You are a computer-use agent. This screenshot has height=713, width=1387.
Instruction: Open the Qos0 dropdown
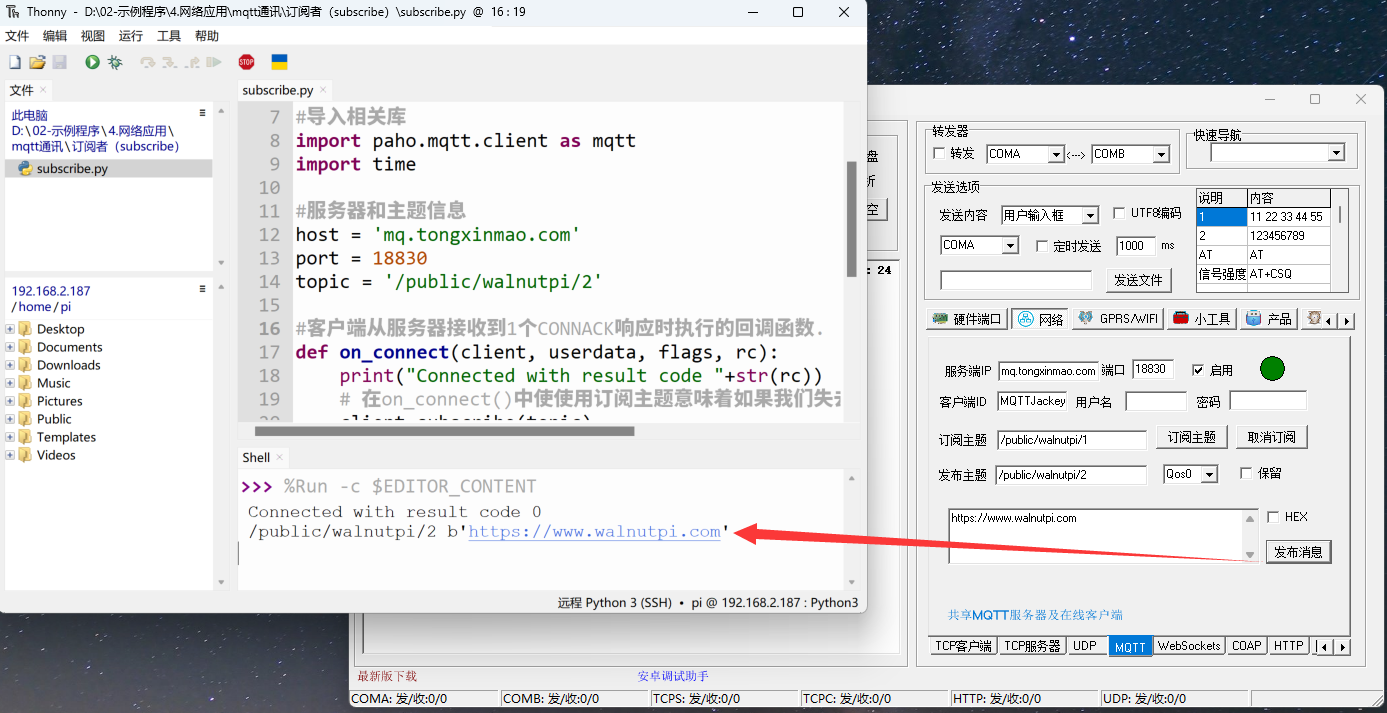pos(1209,475)
